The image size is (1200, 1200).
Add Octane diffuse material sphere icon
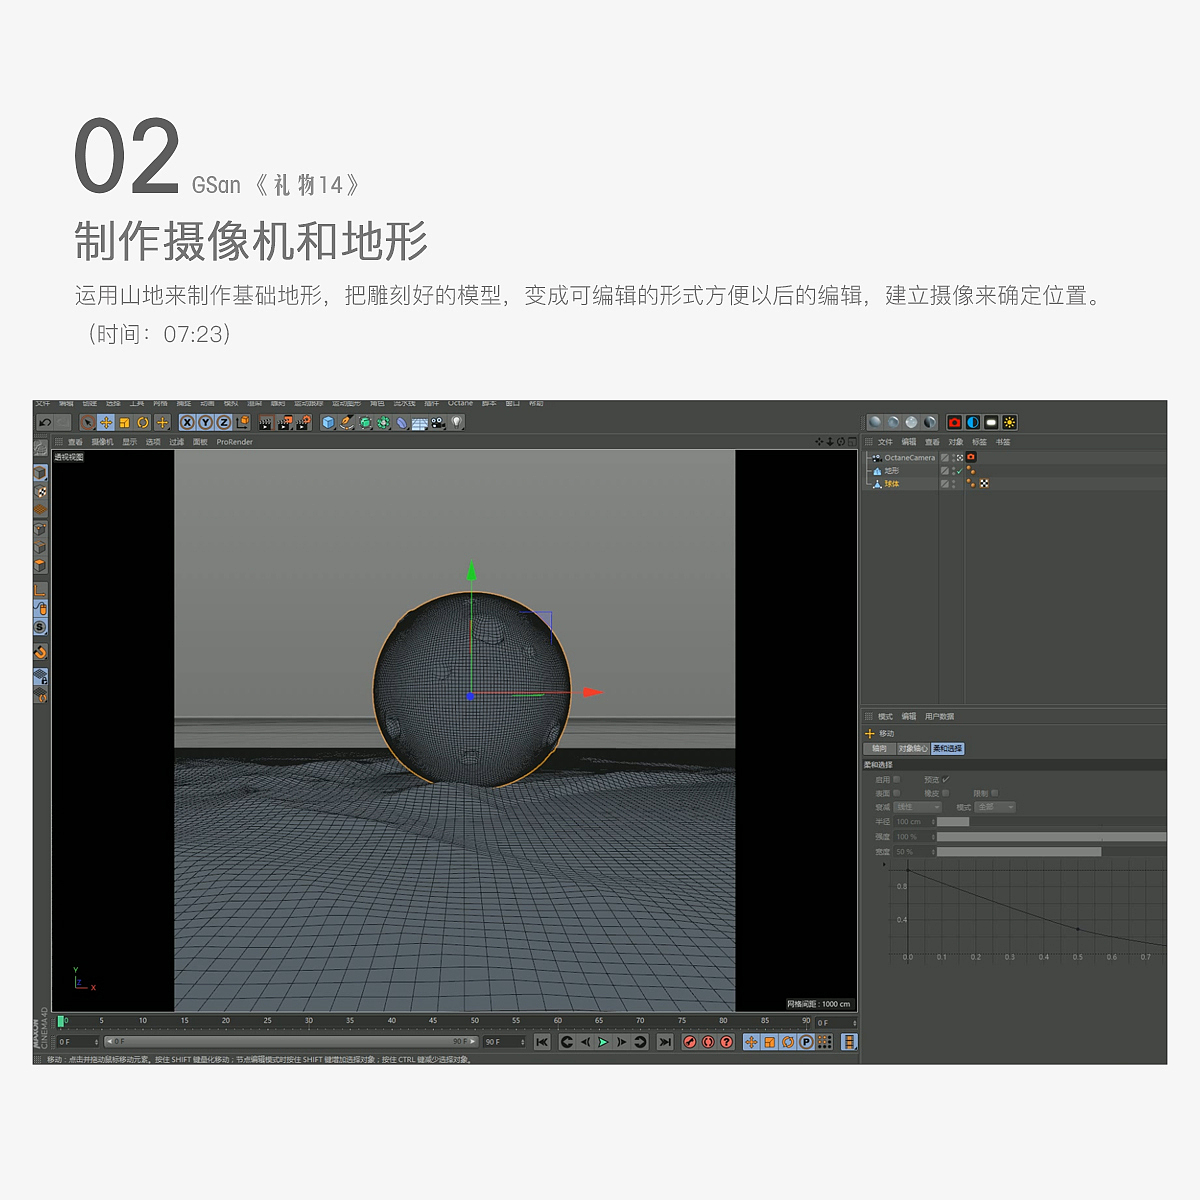tap(875, 422)
